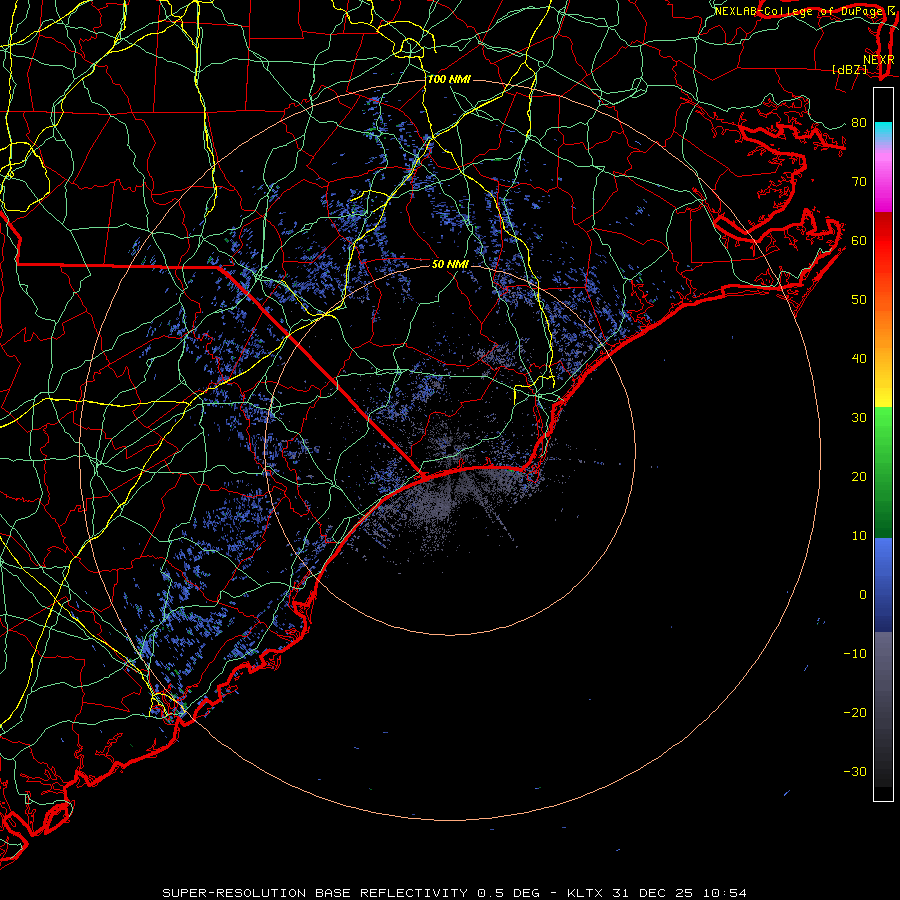
Task: Click the "[dBZ]" unit label
Action: point(849,69)
